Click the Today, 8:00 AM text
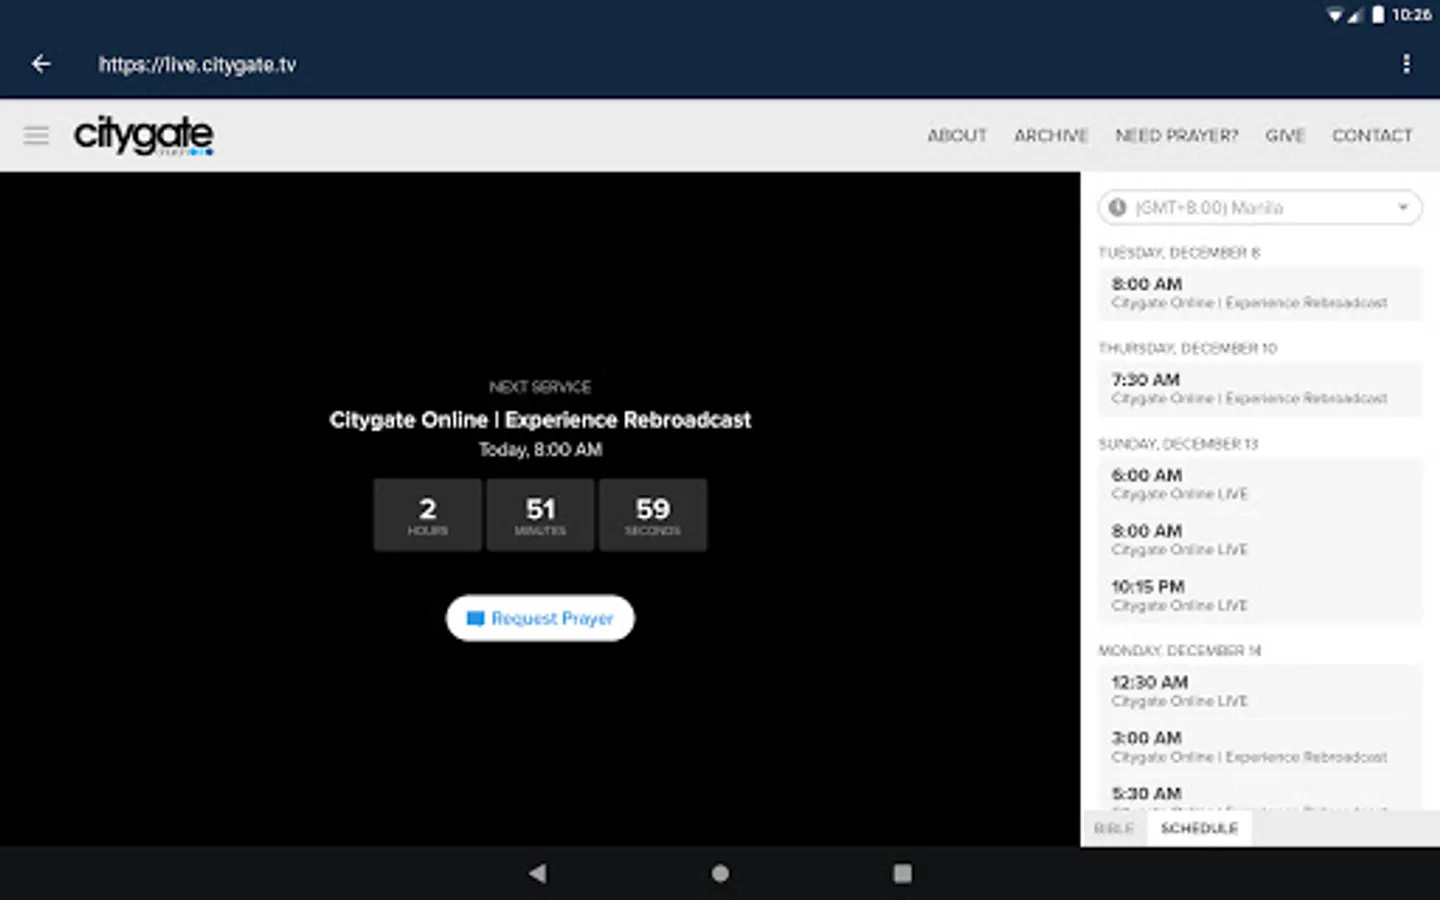The width and height of the screenshot is (1440, 900). 540,450
